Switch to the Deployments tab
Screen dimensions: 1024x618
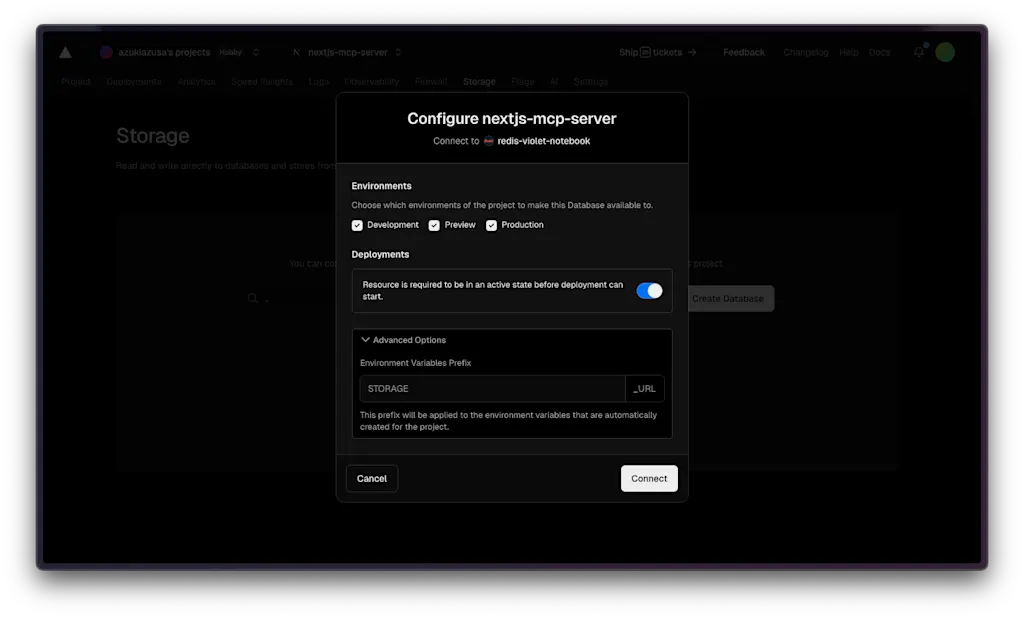(x=134, y=82)
